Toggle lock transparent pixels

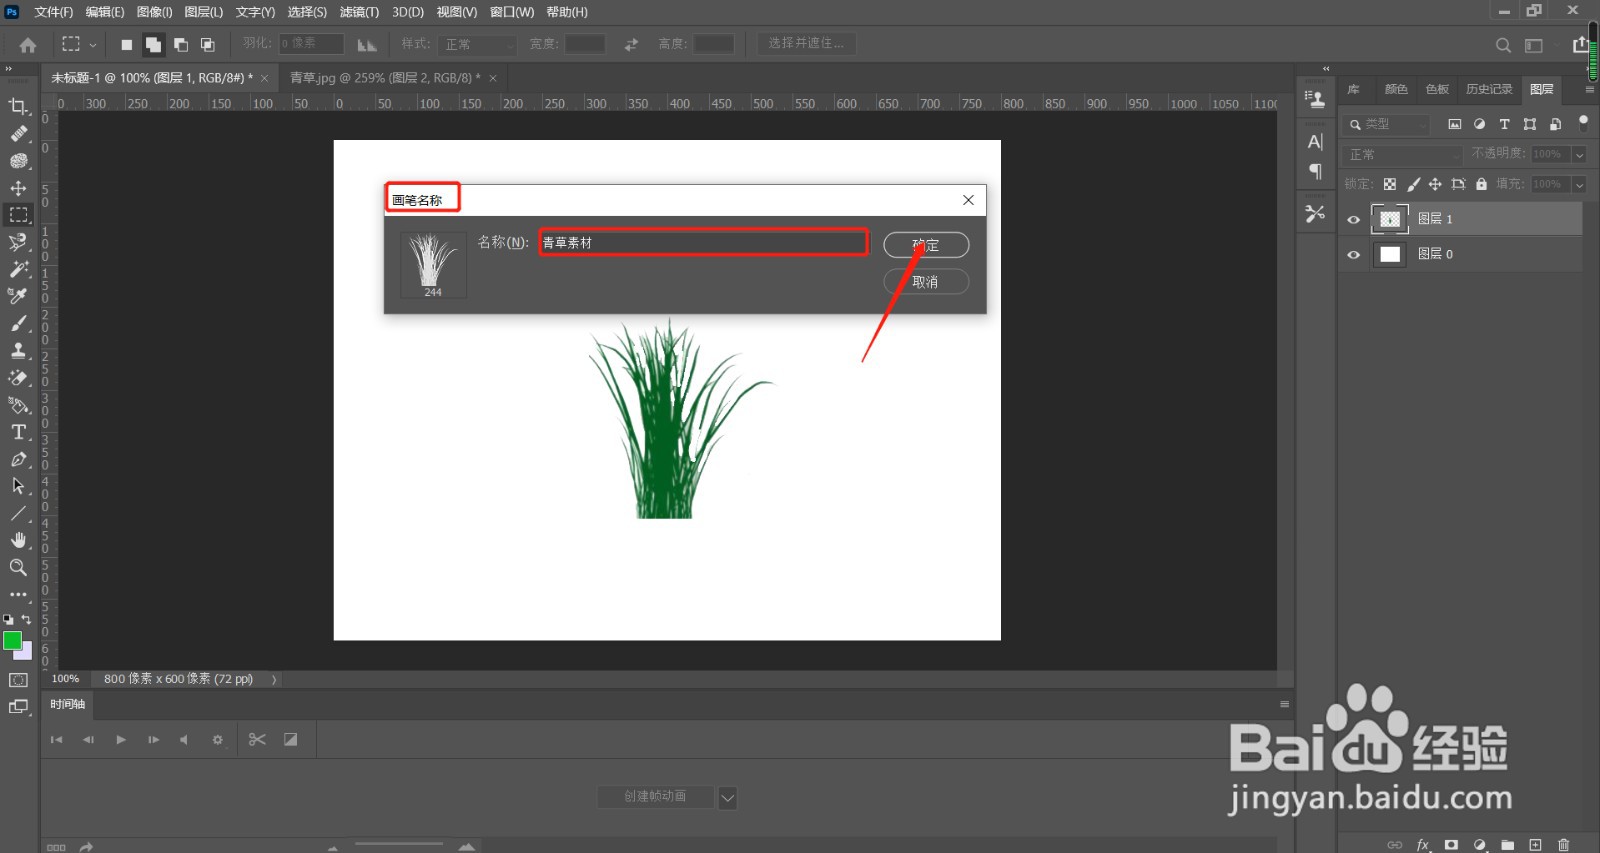point(1390,184)
